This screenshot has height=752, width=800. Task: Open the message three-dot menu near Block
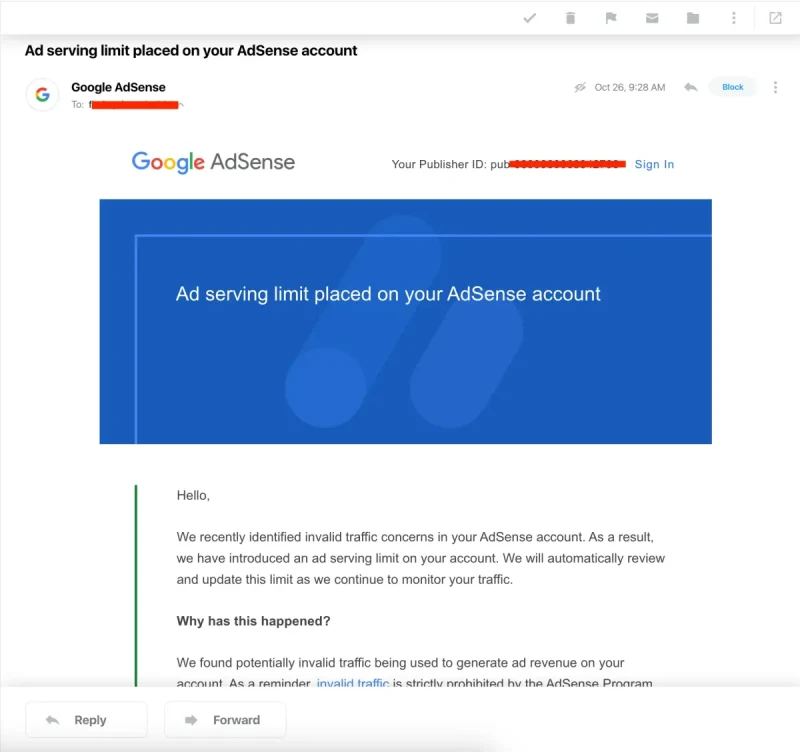775,87
